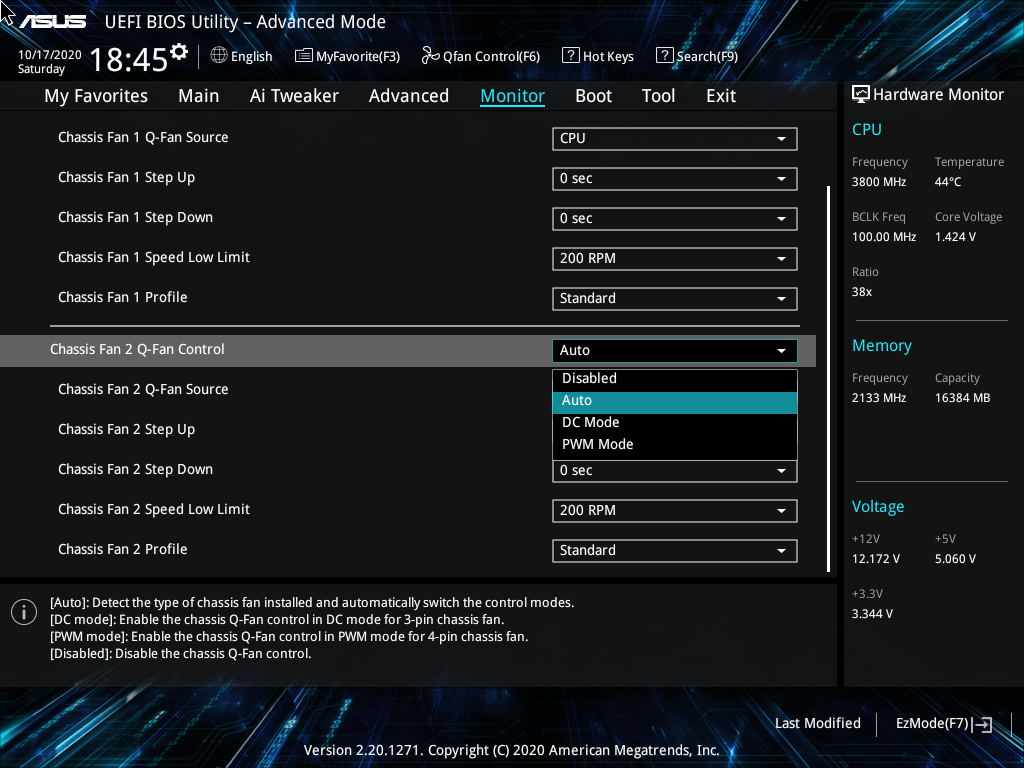Click Core Voltage value 1.424 V
Viewport: 1024px width, 768px height.
[x=955, y=237]
